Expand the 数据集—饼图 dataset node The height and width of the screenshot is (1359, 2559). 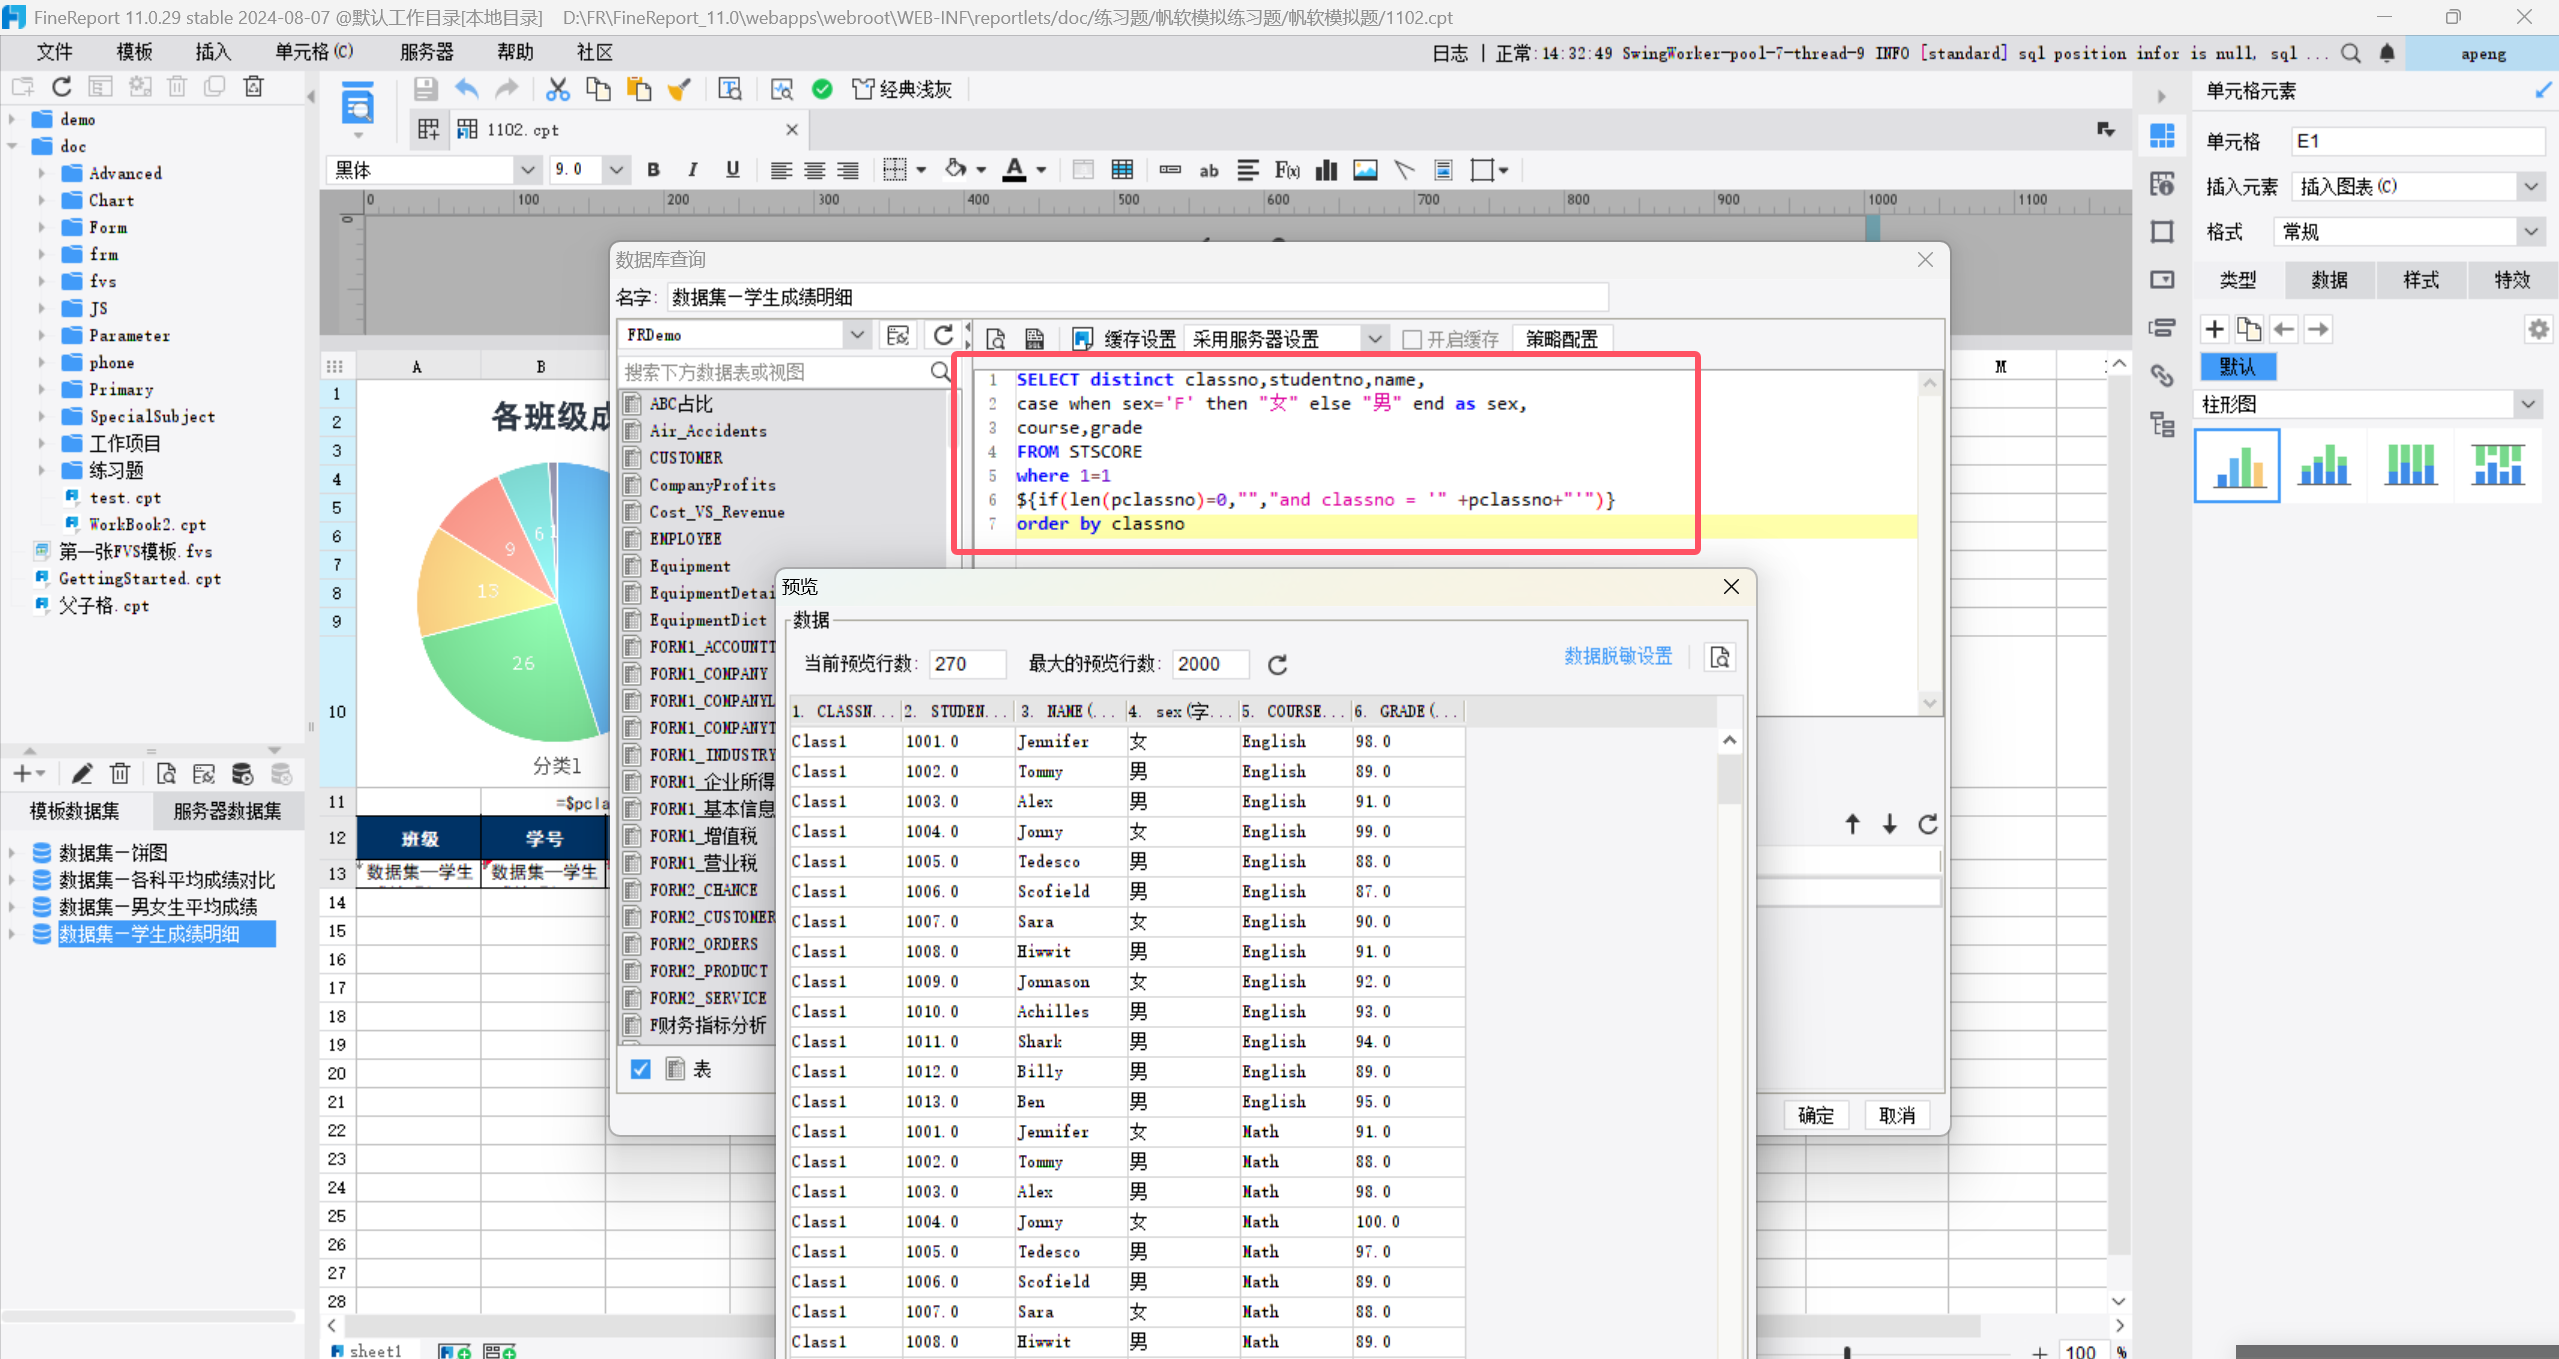tap(12, 853)
